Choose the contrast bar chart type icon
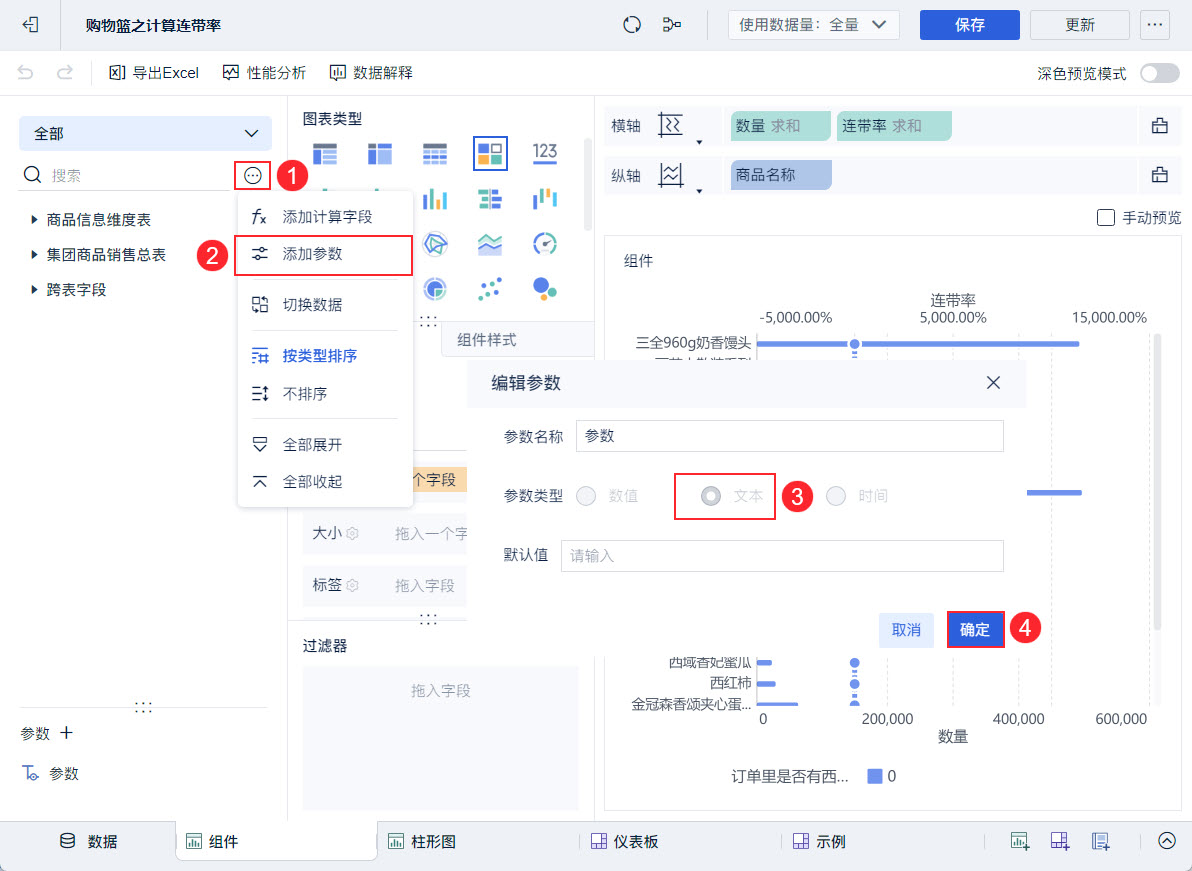The image size is (1192, 871). 490,199
